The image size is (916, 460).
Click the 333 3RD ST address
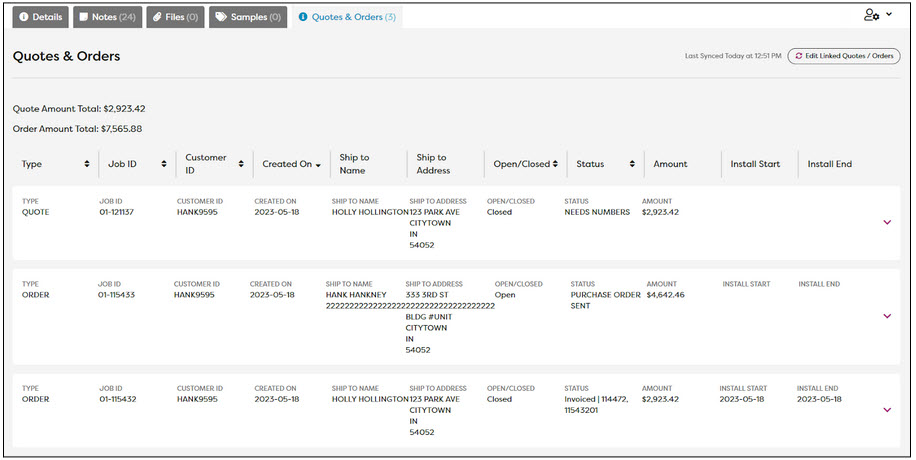[x=427, y=295]
